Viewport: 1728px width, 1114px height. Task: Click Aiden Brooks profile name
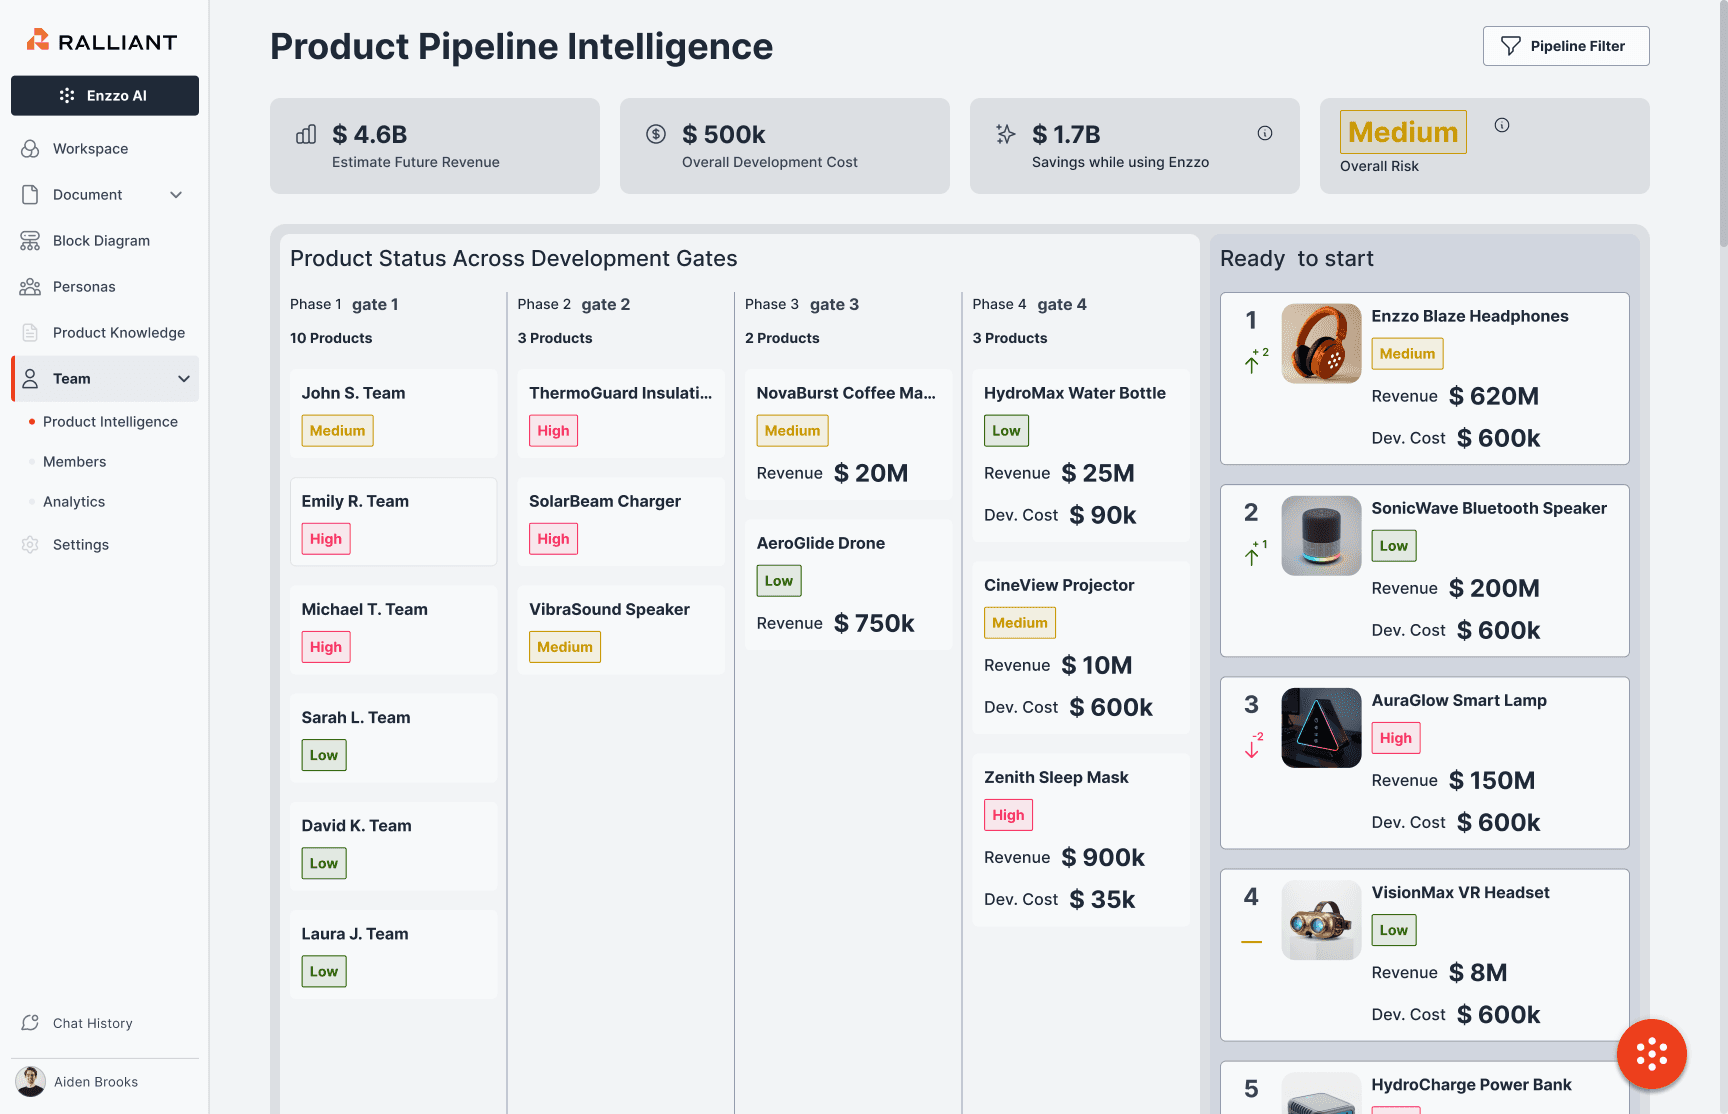coord(96,1082)
